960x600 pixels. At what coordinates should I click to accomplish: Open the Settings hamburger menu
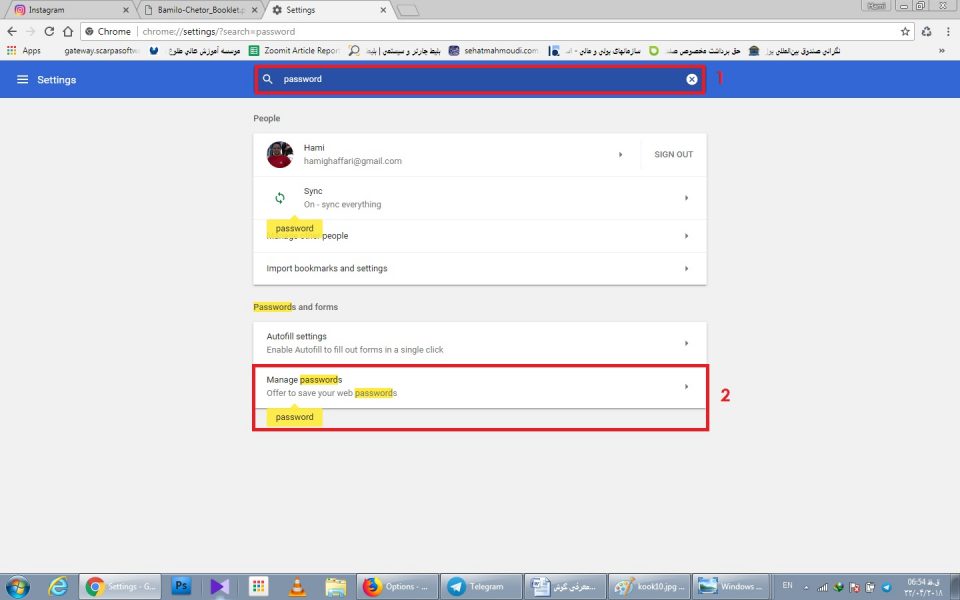pos(22,79)
